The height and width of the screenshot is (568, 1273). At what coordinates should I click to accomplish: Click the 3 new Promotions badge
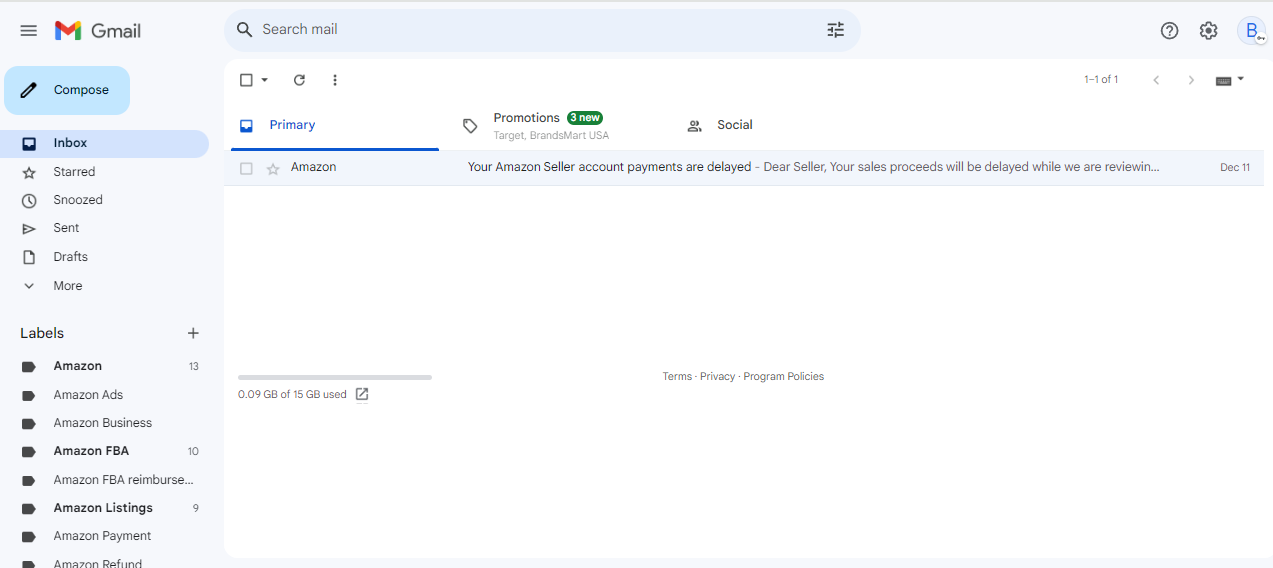pos(585,118)
